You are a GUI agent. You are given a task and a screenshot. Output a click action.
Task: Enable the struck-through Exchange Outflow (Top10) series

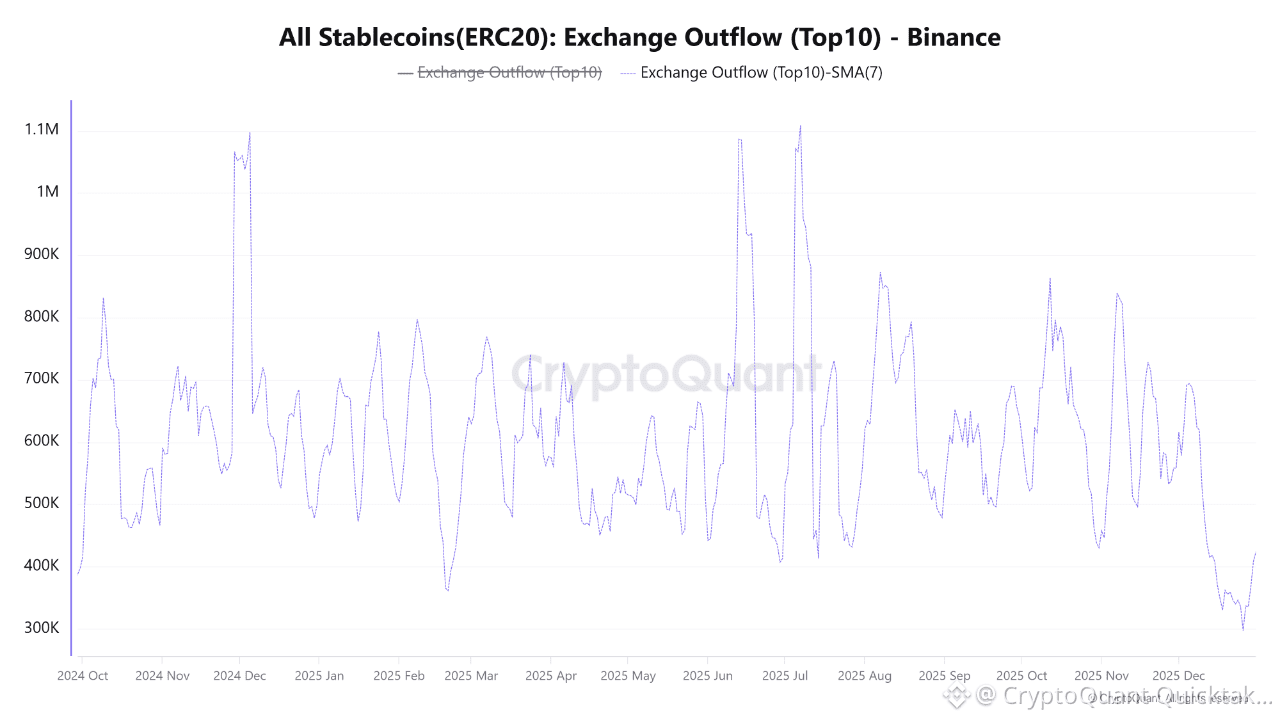point(509,72)
